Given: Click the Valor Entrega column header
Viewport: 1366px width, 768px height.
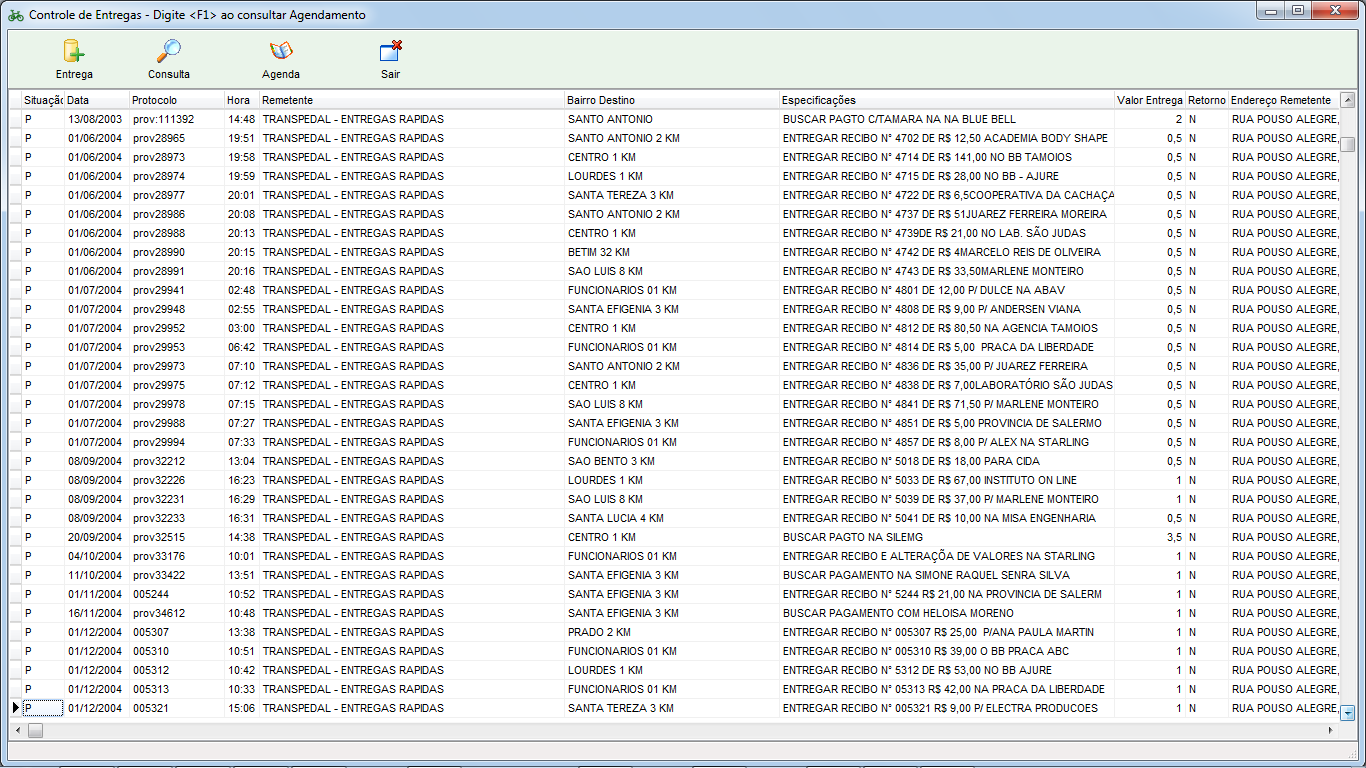Looking at the screenshot, I should pos(1150,100).
